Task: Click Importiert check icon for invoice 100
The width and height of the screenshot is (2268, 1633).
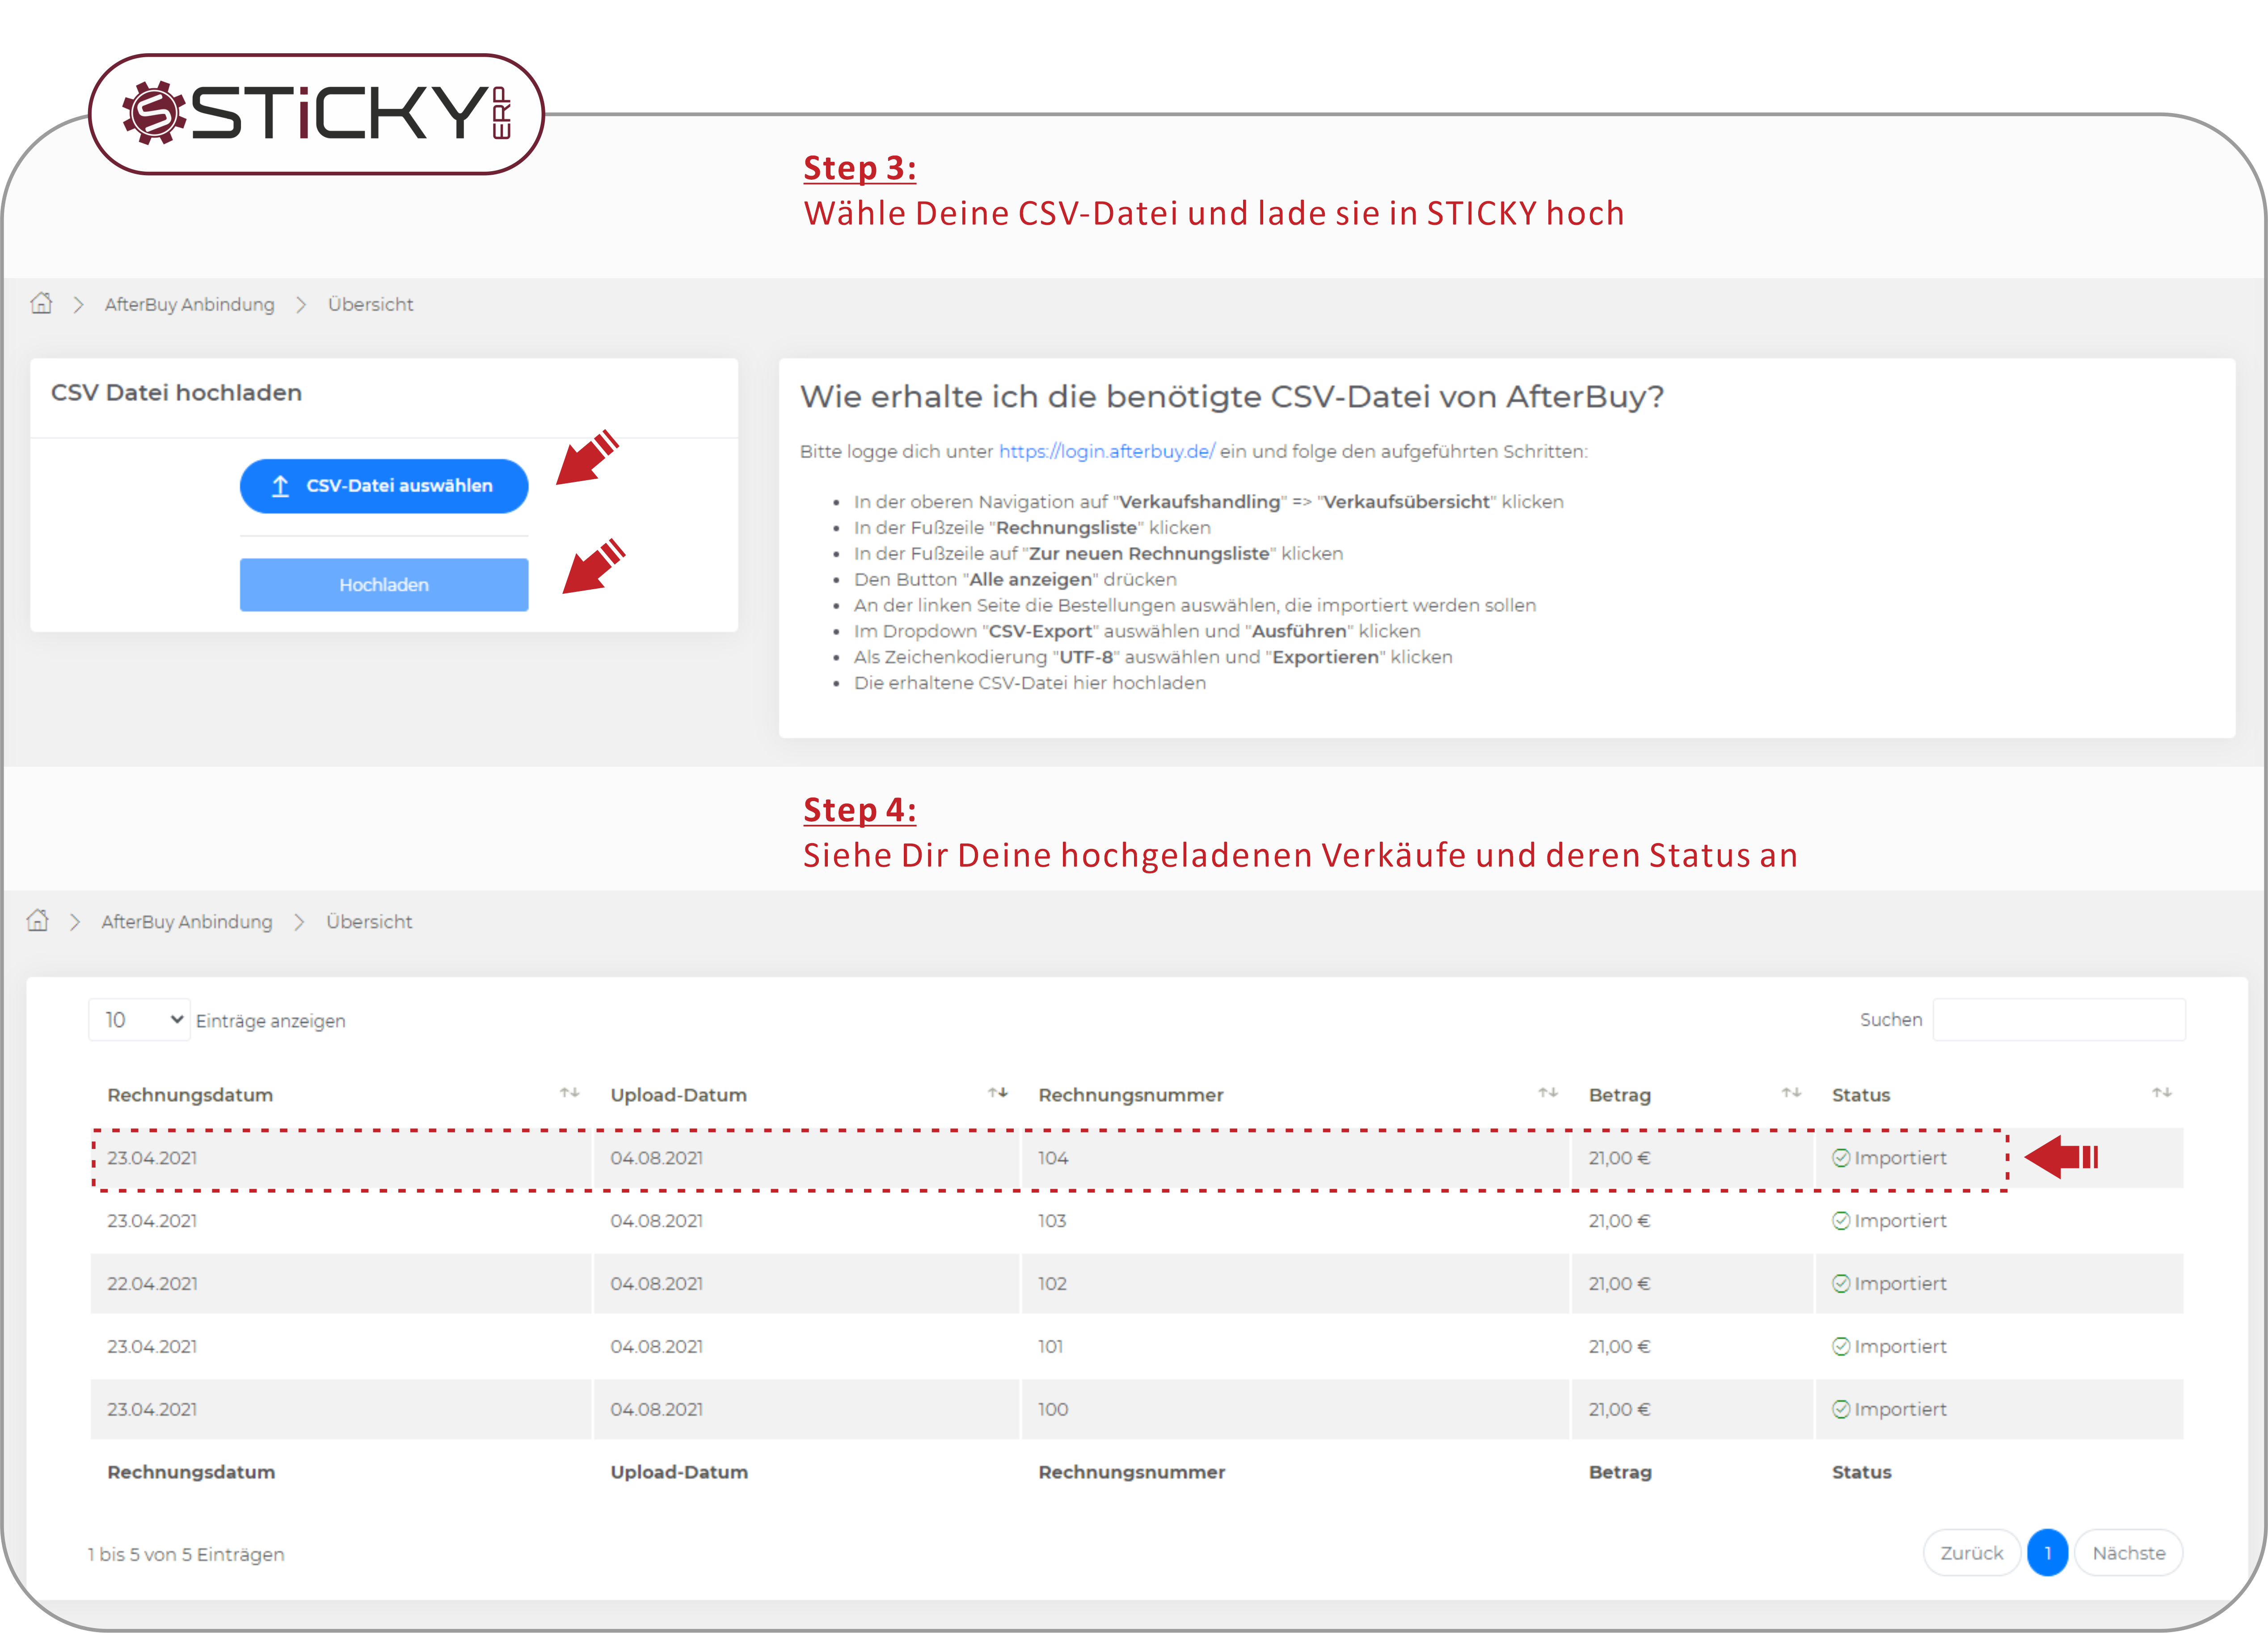Action: pyautogui.click(x=1841, y=1410)
